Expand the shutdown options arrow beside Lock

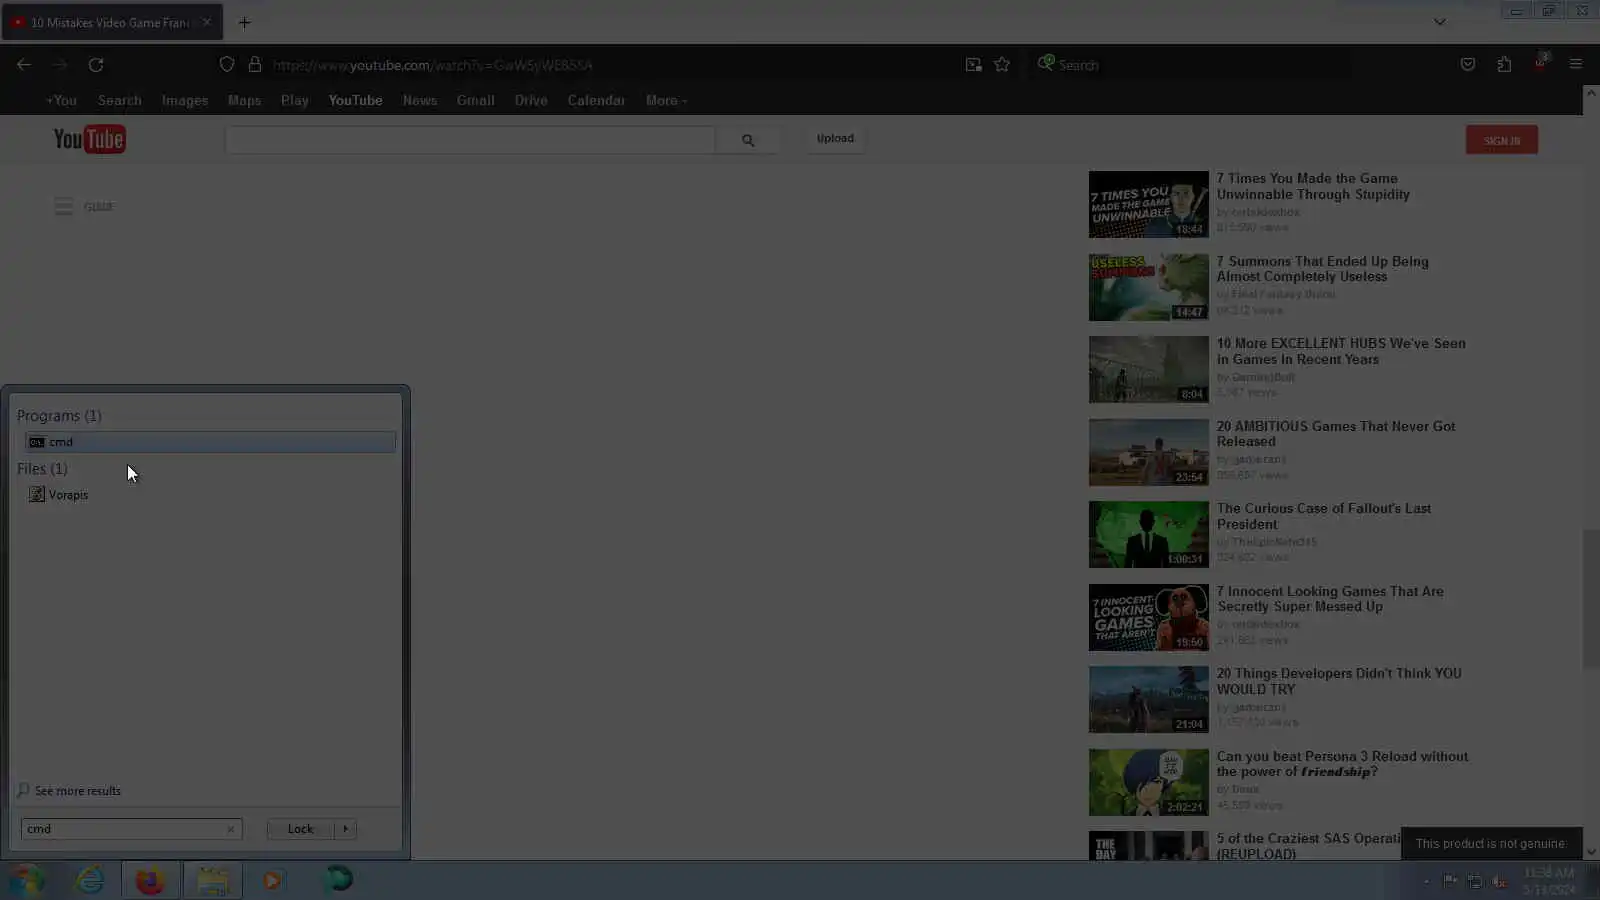[346, 829]
